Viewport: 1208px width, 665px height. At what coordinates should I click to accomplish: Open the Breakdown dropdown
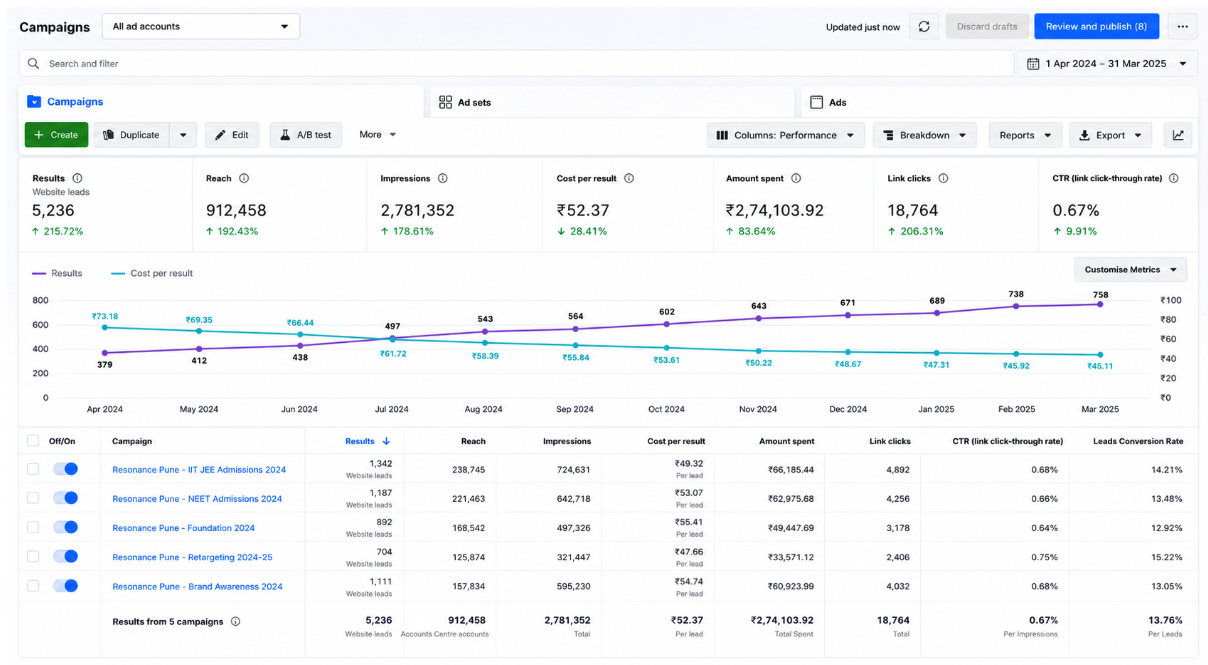(x=925, y=135)
